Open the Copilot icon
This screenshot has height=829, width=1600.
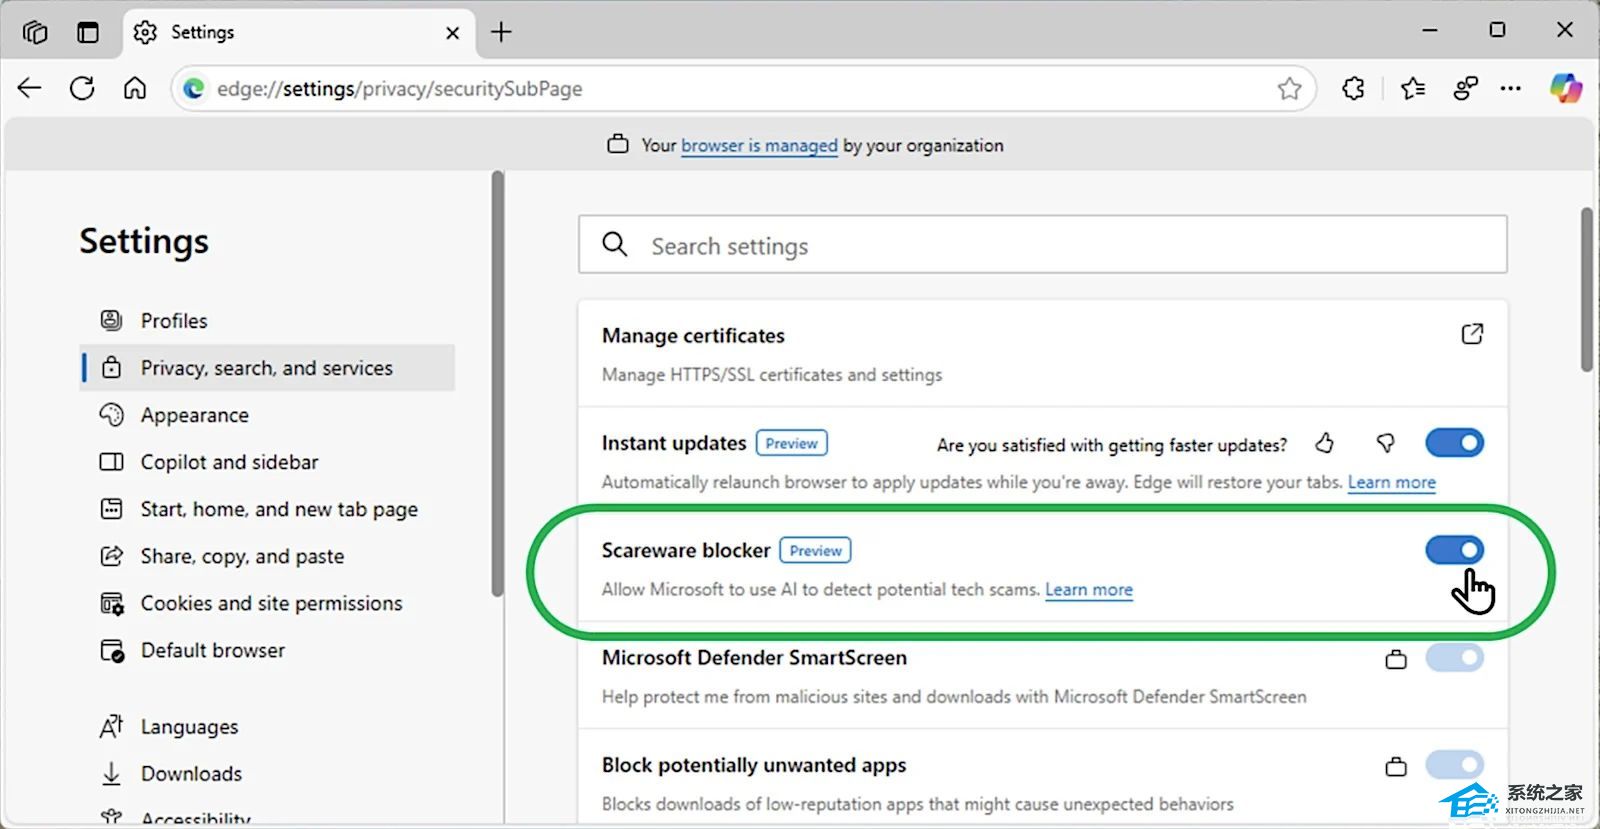pyautogui.click(x=1566, y=88)
